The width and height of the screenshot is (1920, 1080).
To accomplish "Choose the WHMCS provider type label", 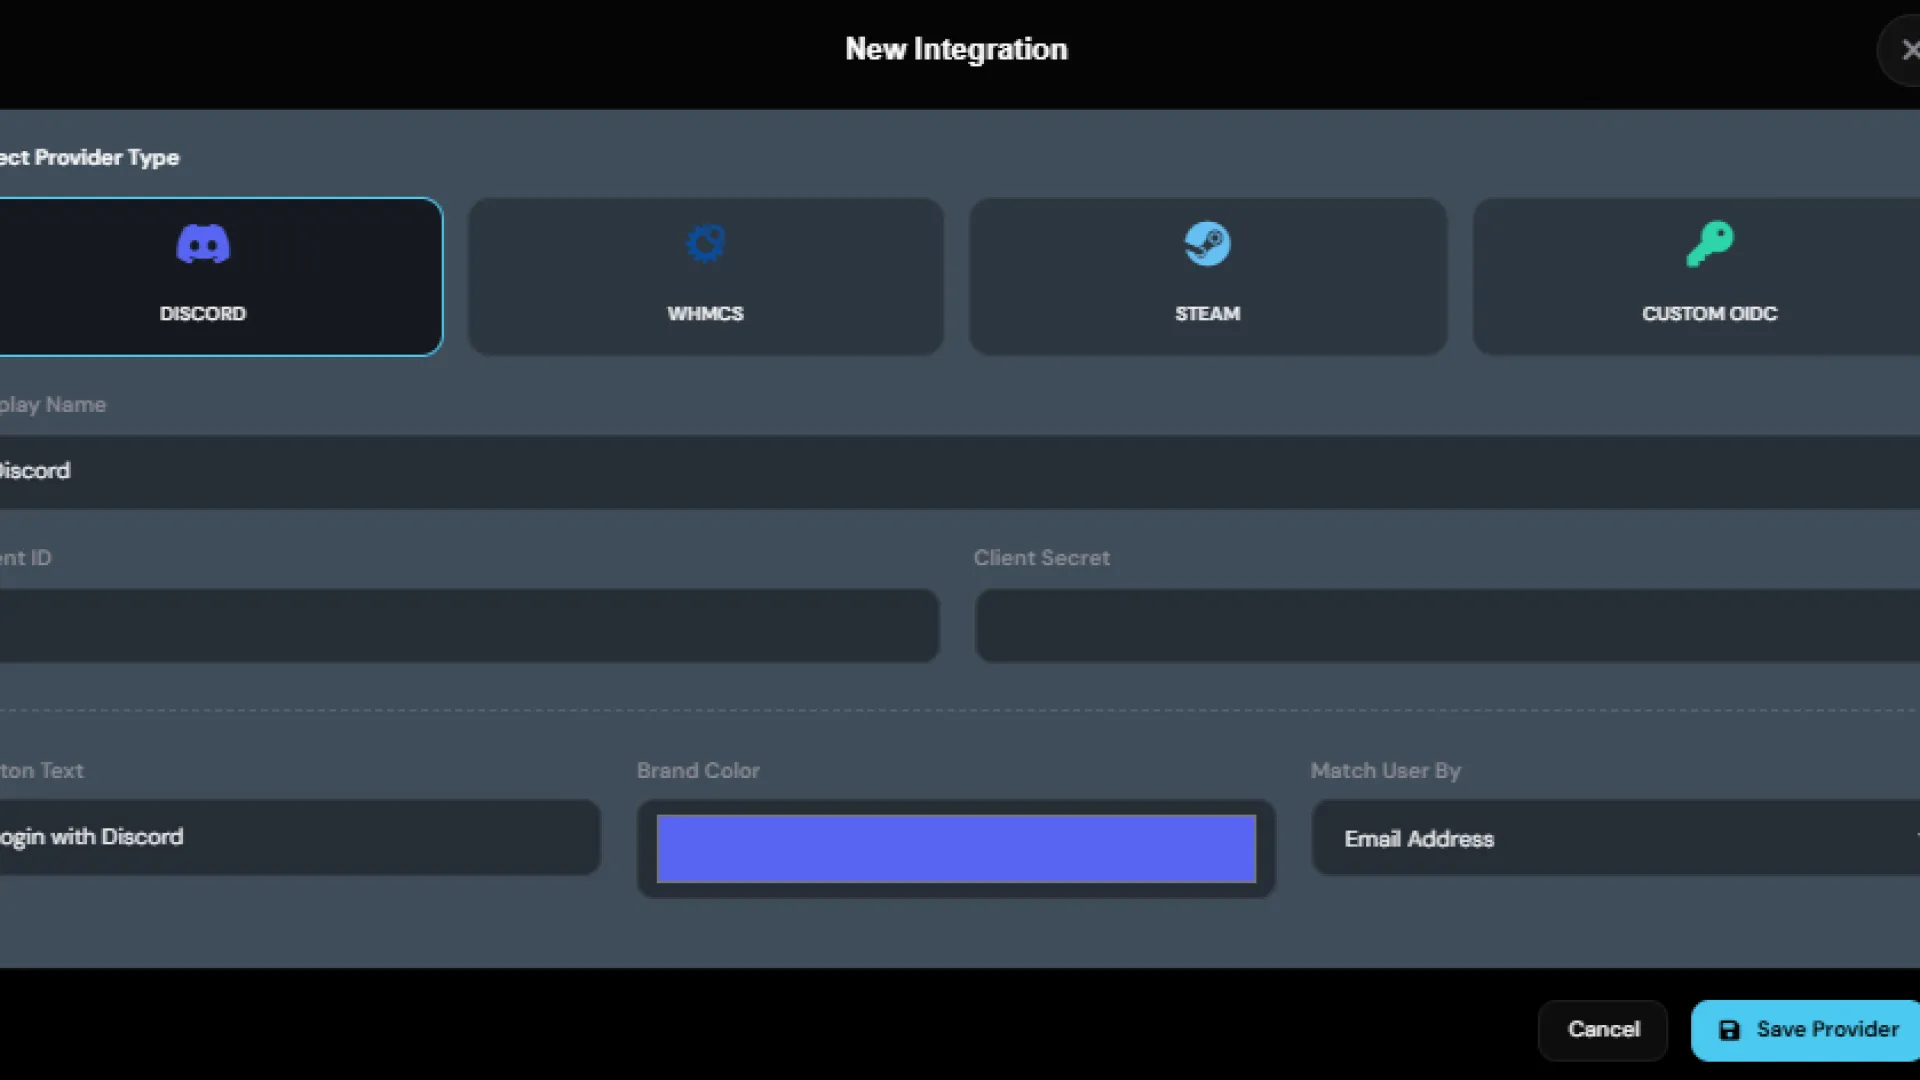I will point(705,314).
